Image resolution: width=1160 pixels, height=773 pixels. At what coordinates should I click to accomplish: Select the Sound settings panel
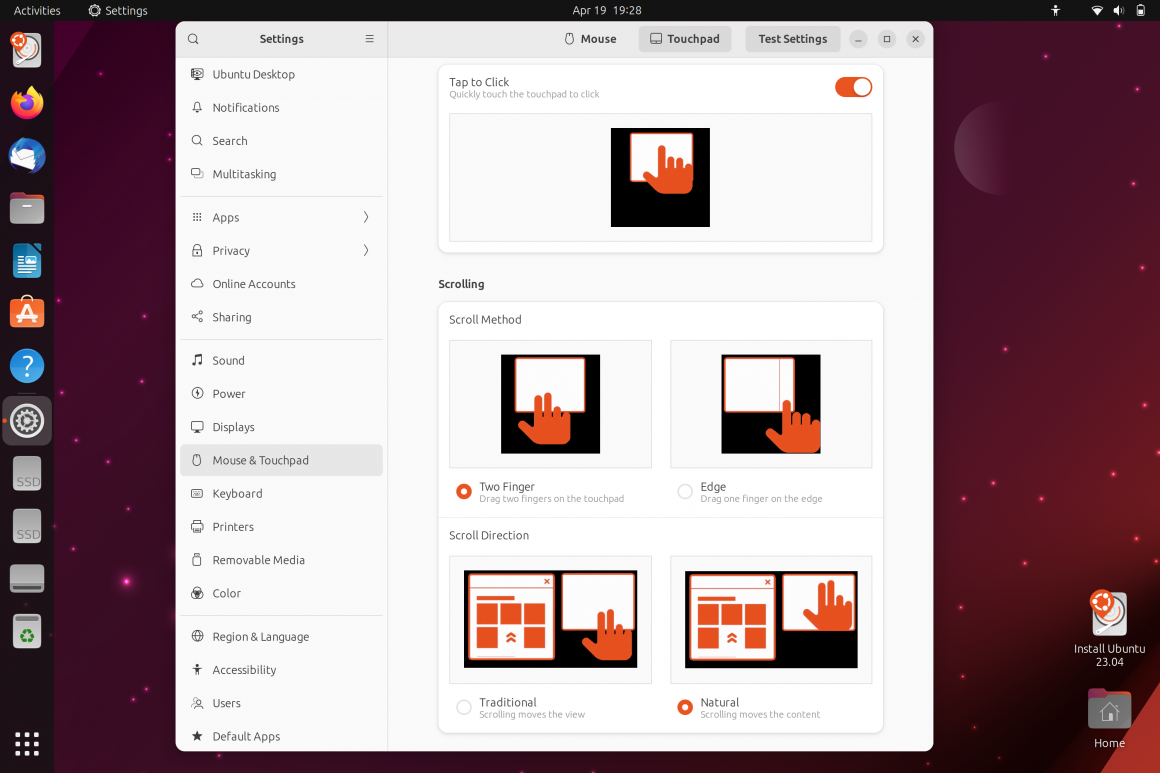pyautogui.click(x=228, y=360)
